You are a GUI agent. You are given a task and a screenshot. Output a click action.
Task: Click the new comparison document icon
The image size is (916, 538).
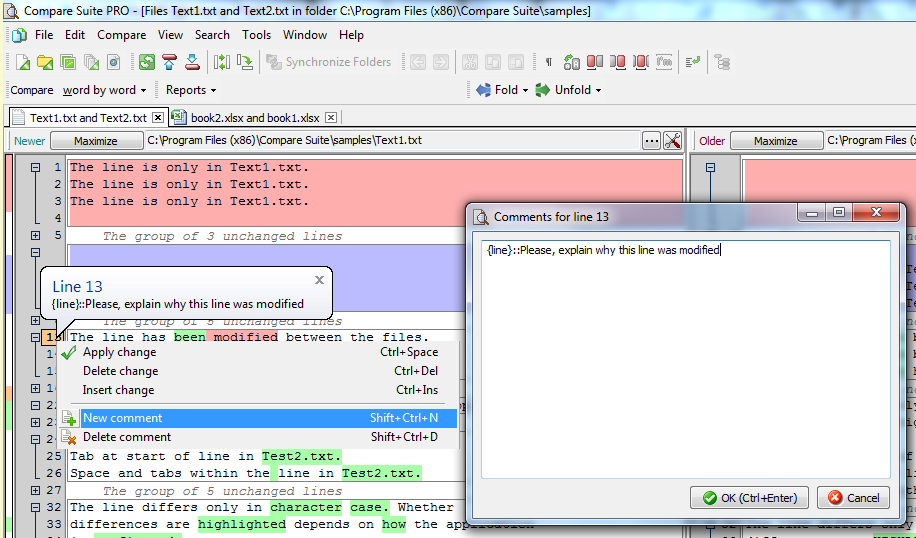[x=23, y=62]
